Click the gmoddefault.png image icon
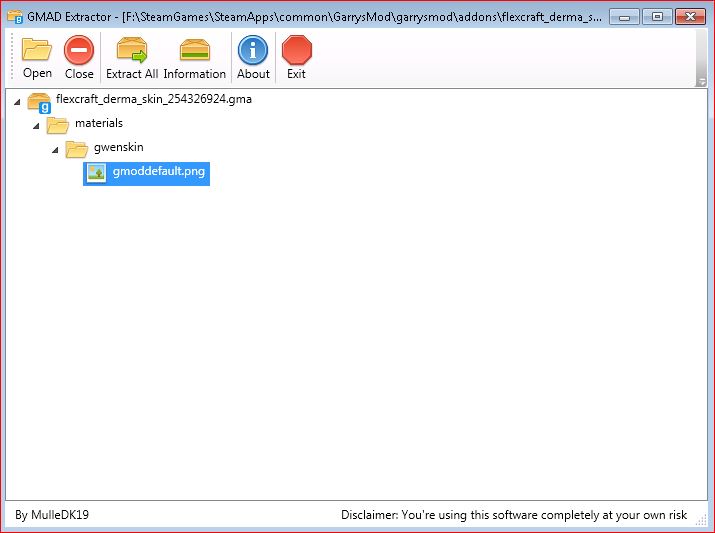This screenshot has height=533, width=715. point(96,173)
